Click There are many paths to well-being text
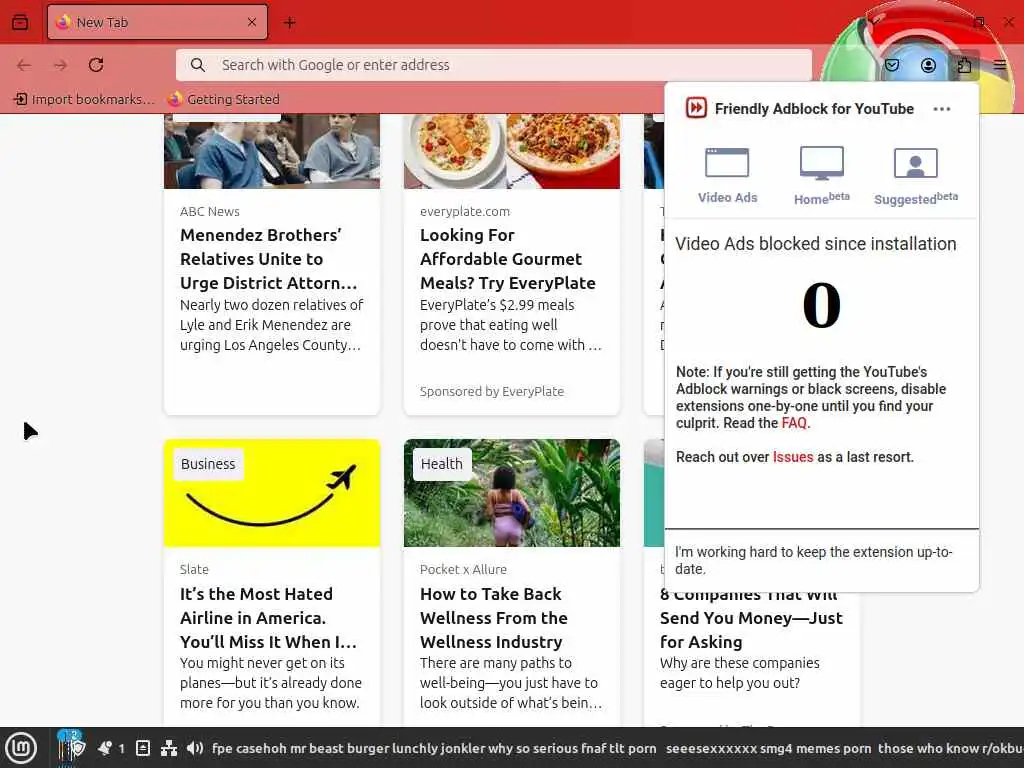This screenshot has height=768, width=1024. coord(510,682)
